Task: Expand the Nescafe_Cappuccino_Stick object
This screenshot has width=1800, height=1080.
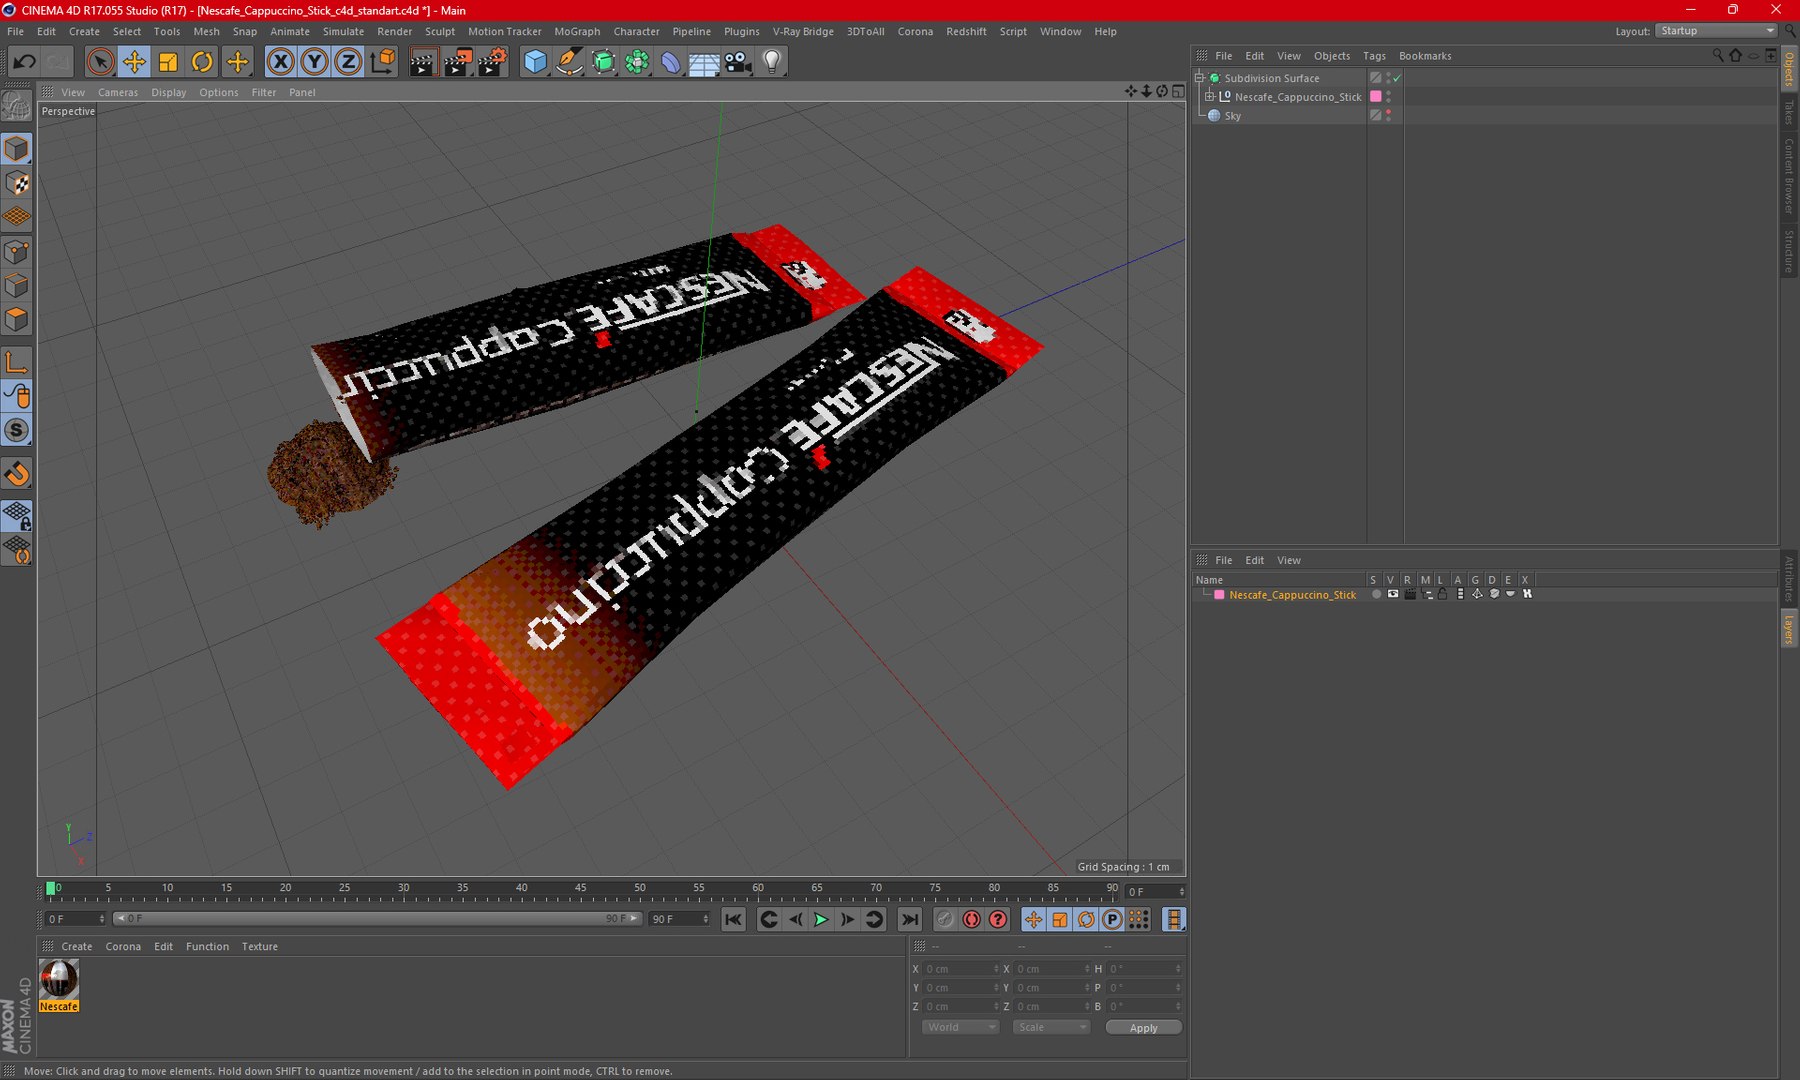Action: pyautogui.click(x=1209, y=97)
